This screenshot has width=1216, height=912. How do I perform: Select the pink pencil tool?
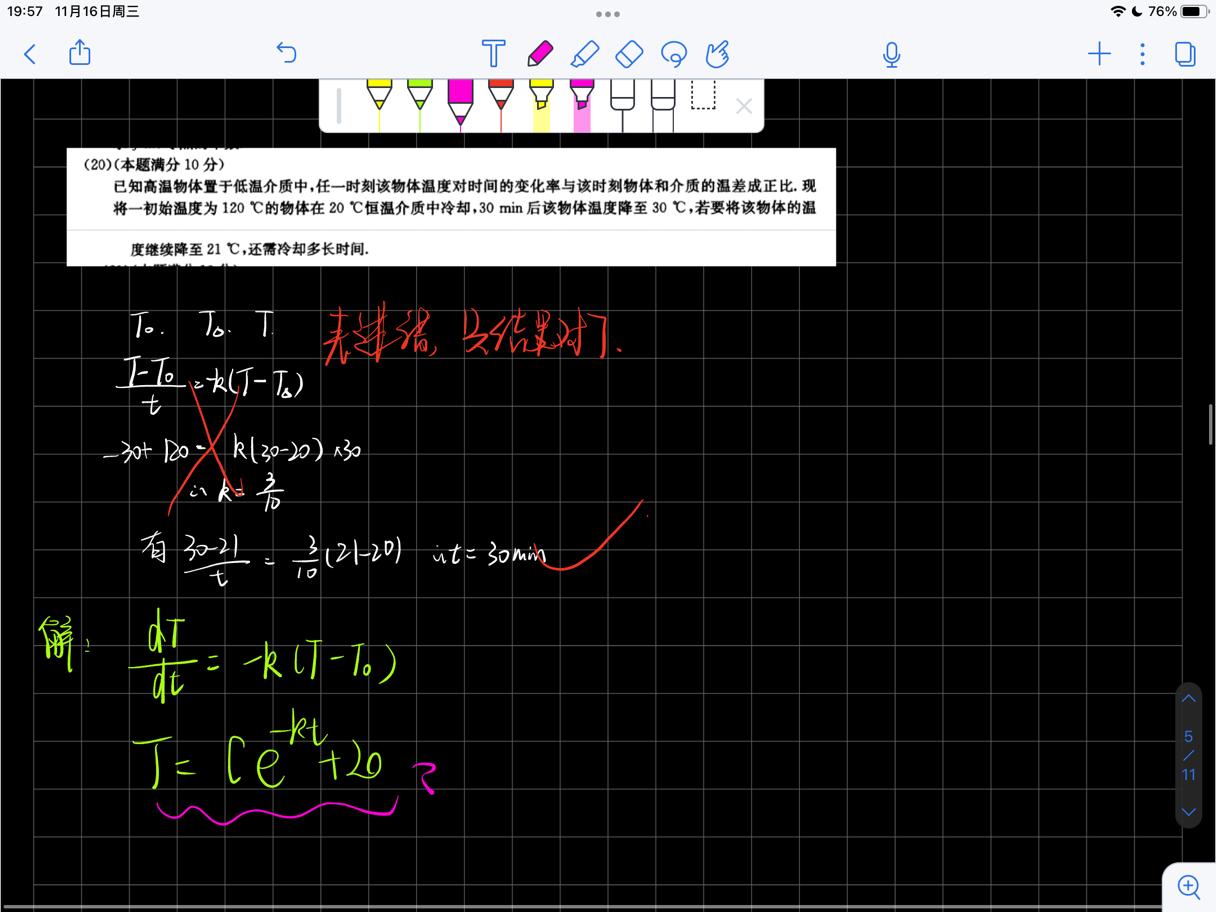point(539,53)
